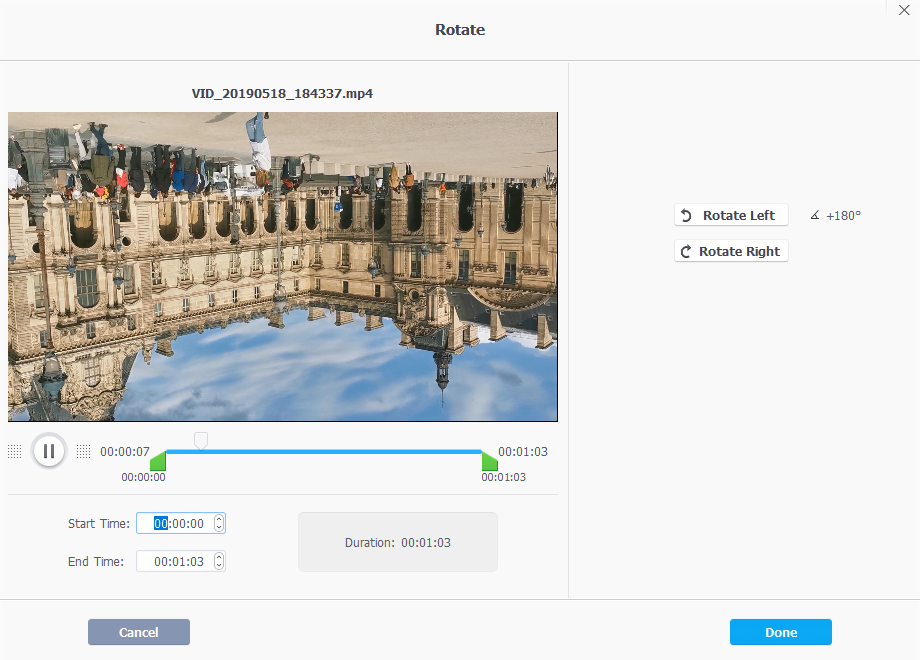Click the +180° rotation angle indicator
The width and height of the screenshot is (920, 660).
836,215
